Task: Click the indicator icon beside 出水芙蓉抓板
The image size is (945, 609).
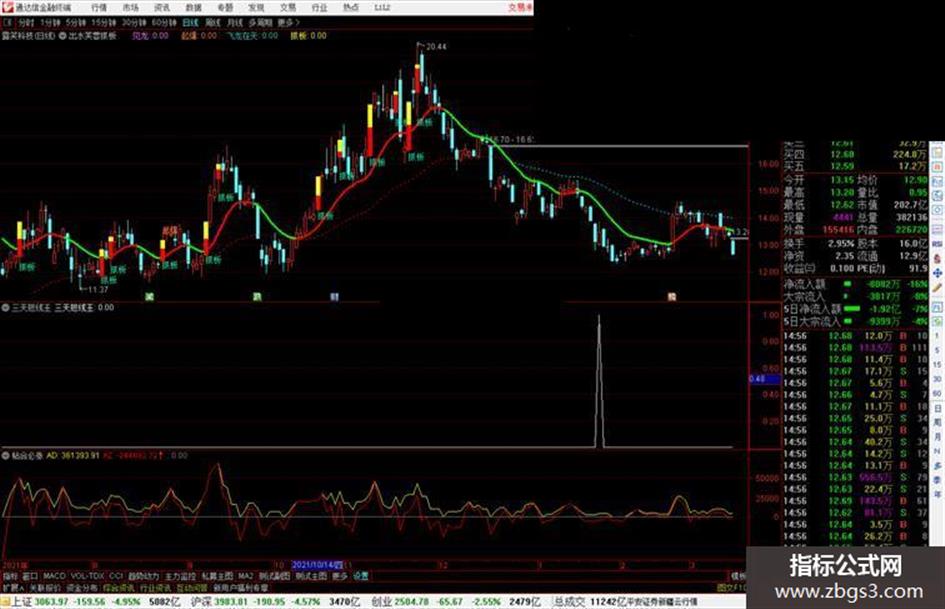Action: coord(62,36)
